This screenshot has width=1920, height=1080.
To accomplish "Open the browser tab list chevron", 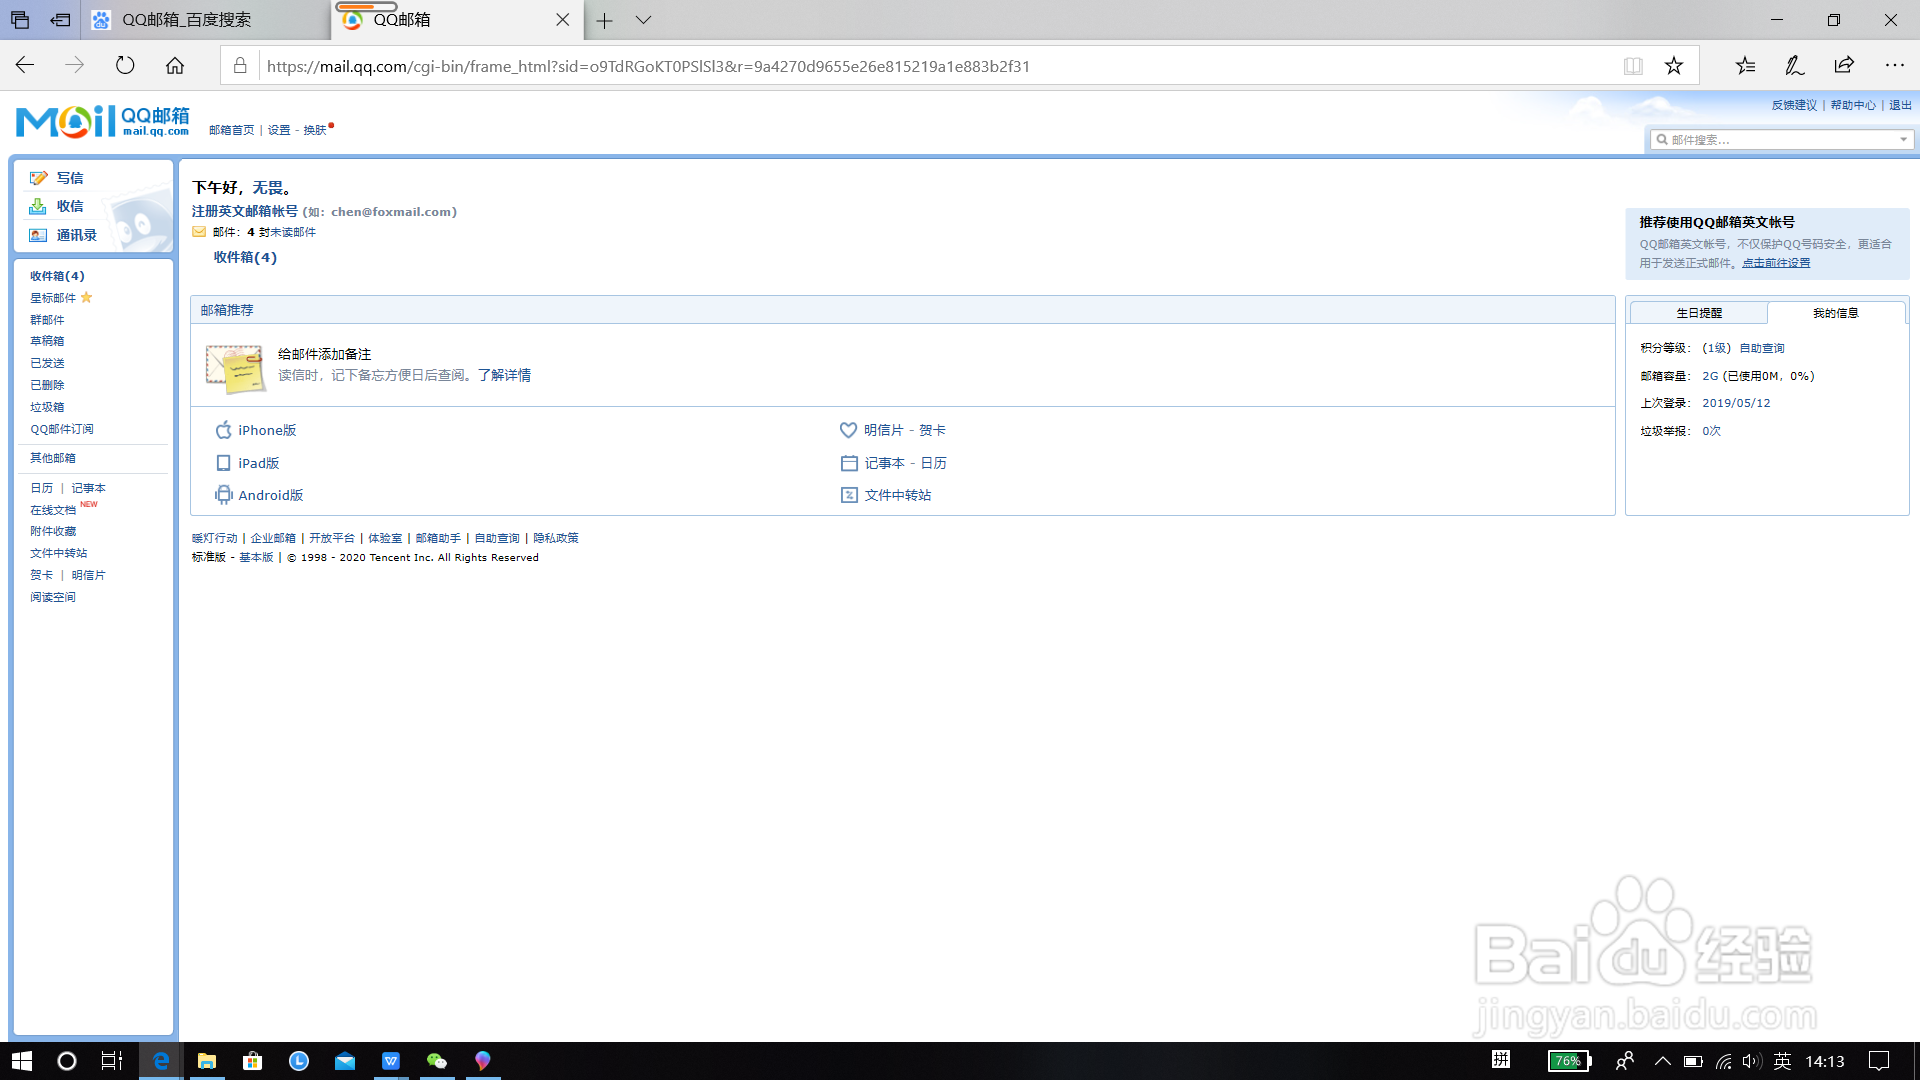I will (643, 20).
